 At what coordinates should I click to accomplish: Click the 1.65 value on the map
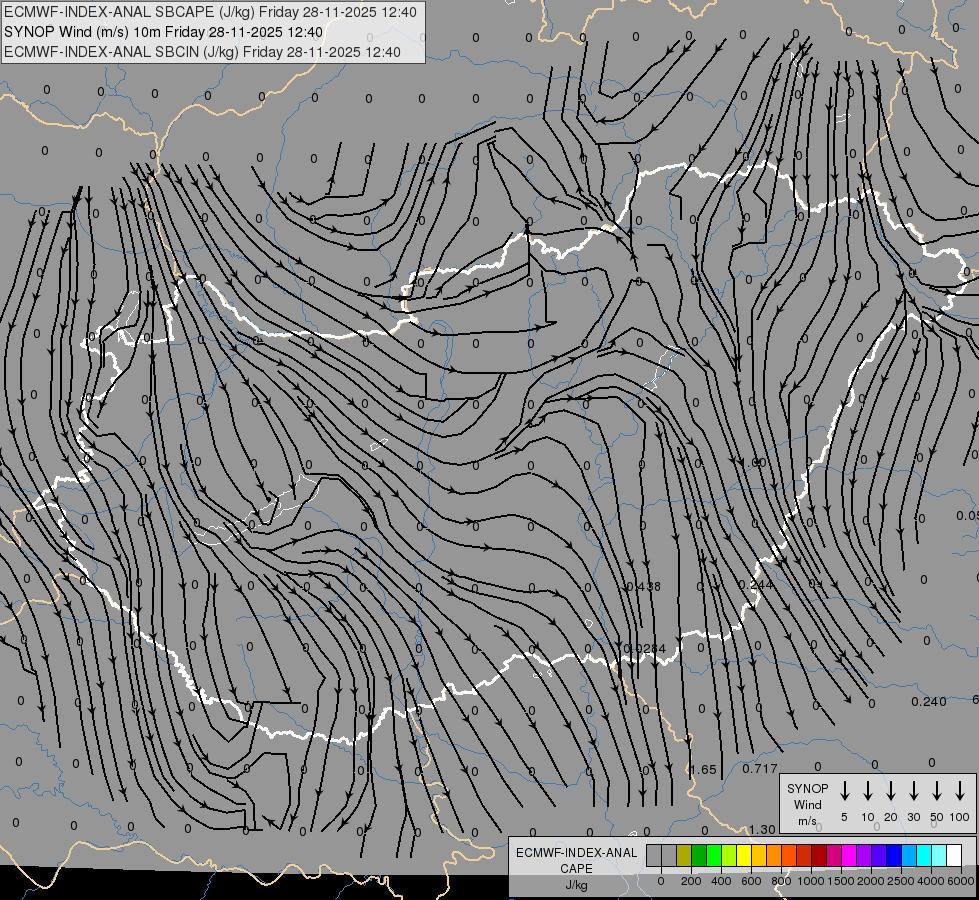pos(703,769)
